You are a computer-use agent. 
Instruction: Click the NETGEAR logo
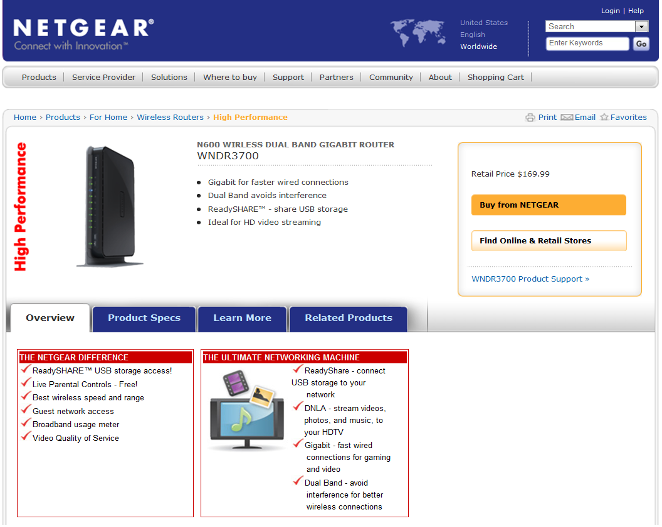84,34
